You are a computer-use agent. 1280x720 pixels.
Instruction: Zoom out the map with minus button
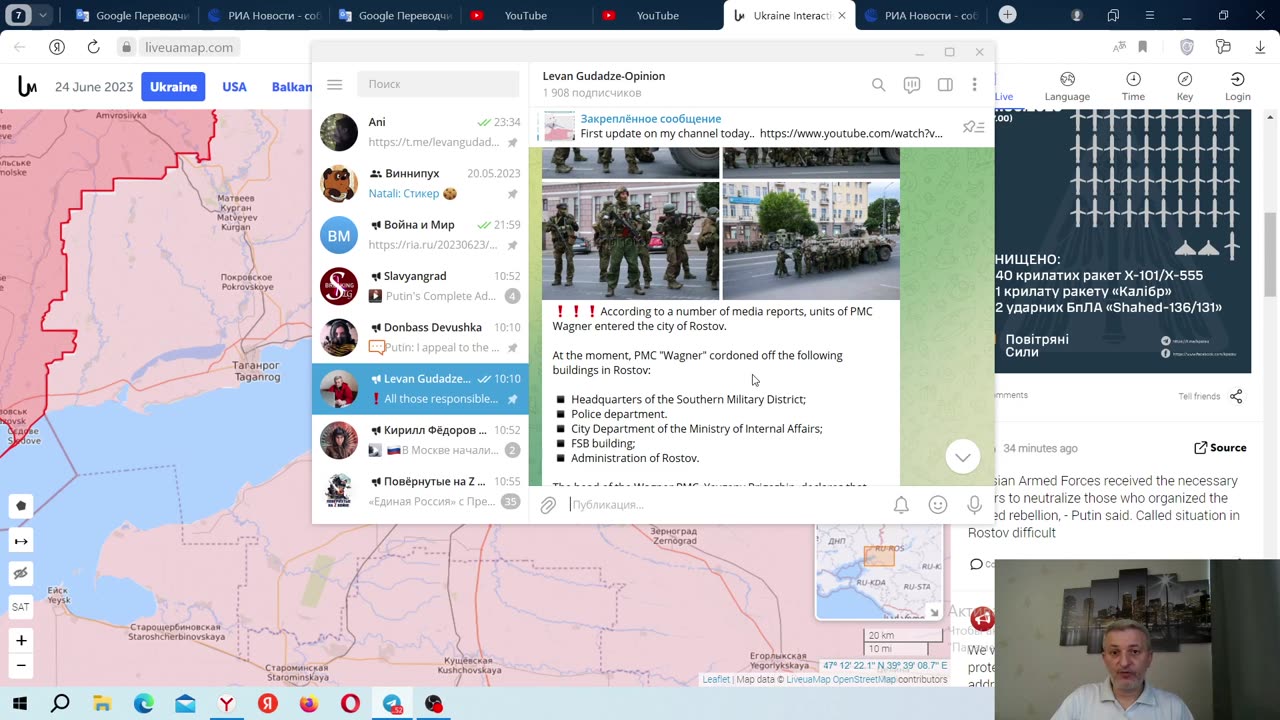(x=21, y=666)
